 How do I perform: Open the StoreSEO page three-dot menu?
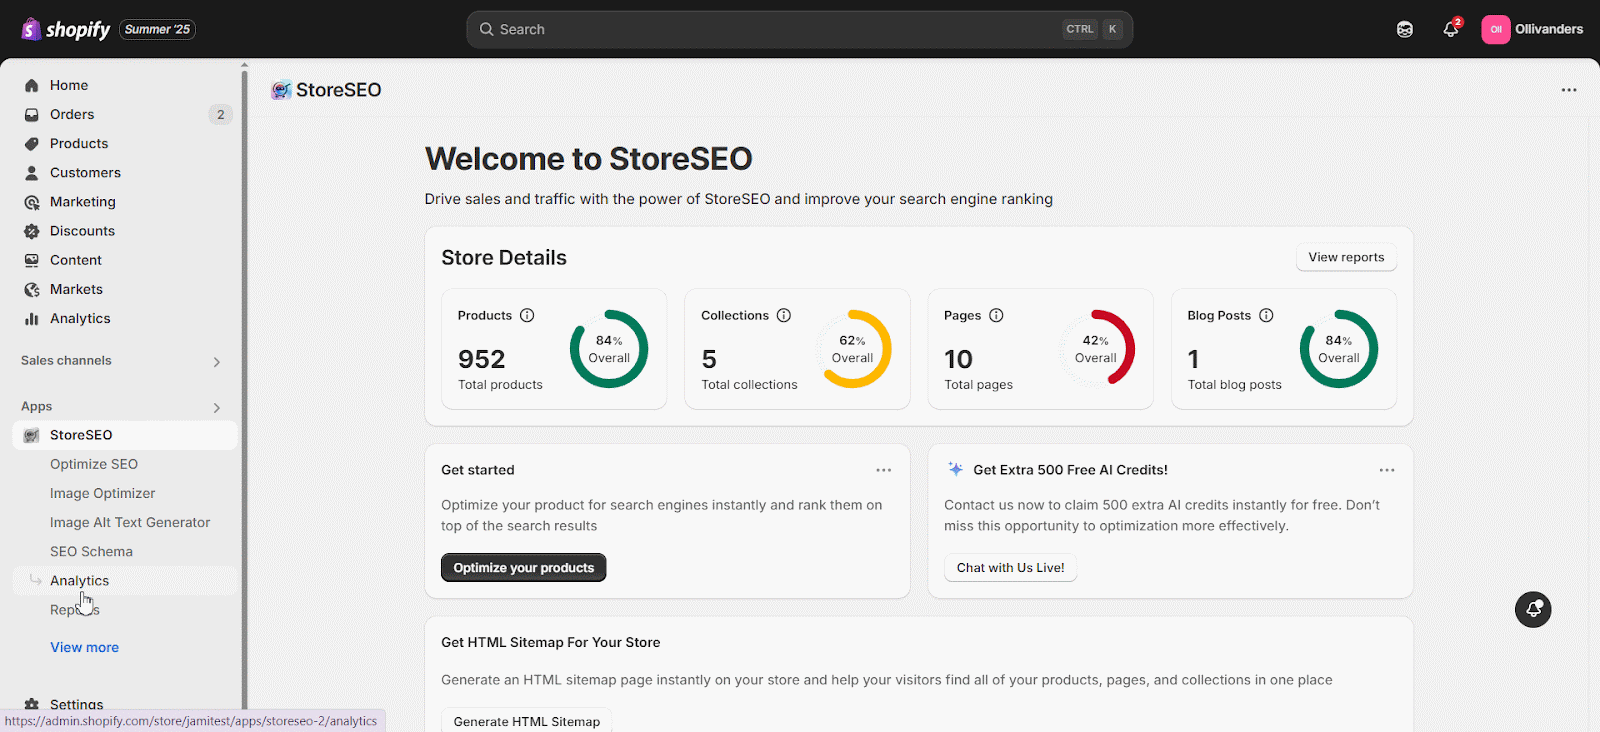tap(1569, 90)
